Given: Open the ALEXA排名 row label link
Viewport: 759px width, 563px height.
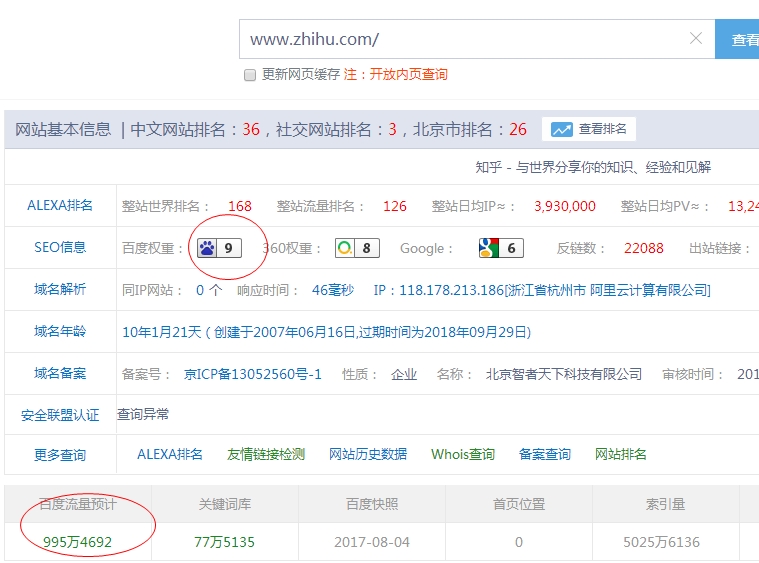Looking at the screenshot, I should tap(60, 205).
